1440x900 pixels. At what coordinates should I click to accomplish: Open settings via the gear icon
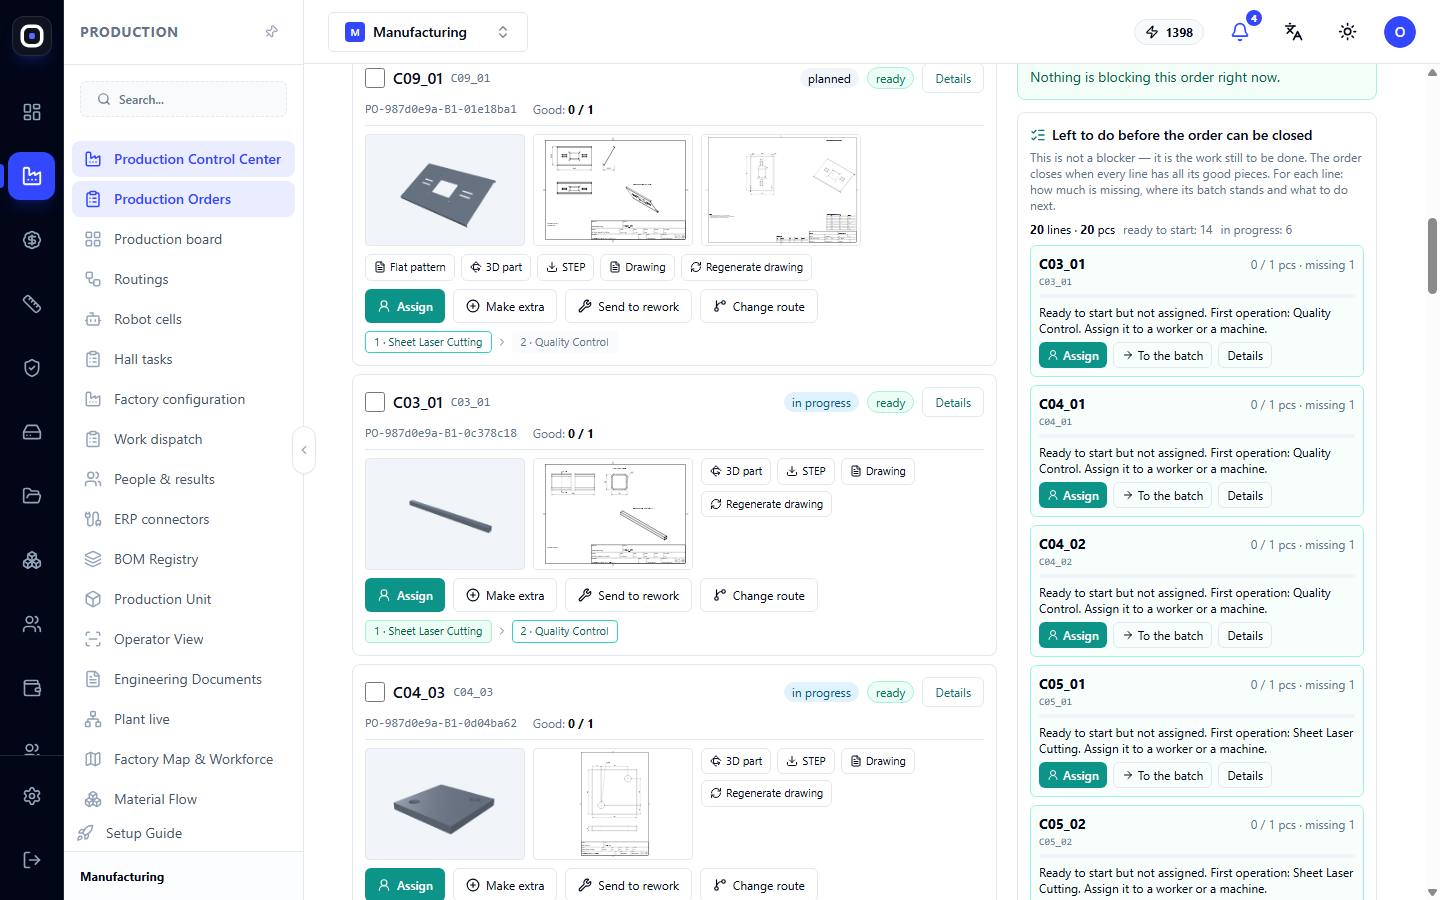32,796
